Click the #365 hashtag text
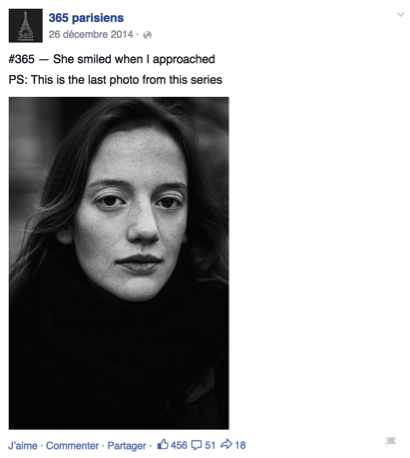This screenshot has height=458, width=410. pyautogui.click(x=21, y=59)
